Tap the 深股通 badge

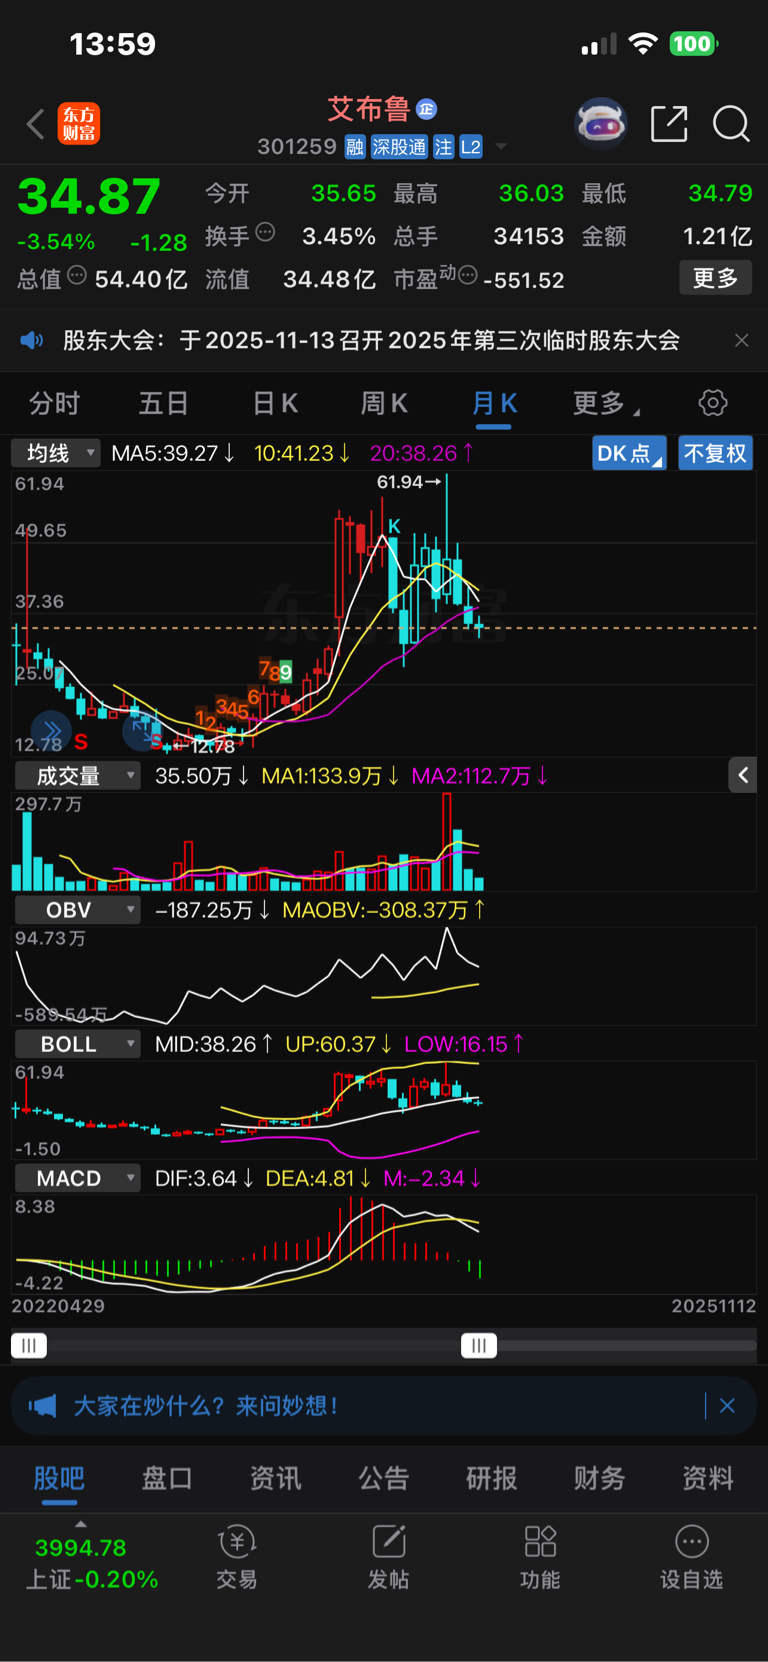(399, 147)
